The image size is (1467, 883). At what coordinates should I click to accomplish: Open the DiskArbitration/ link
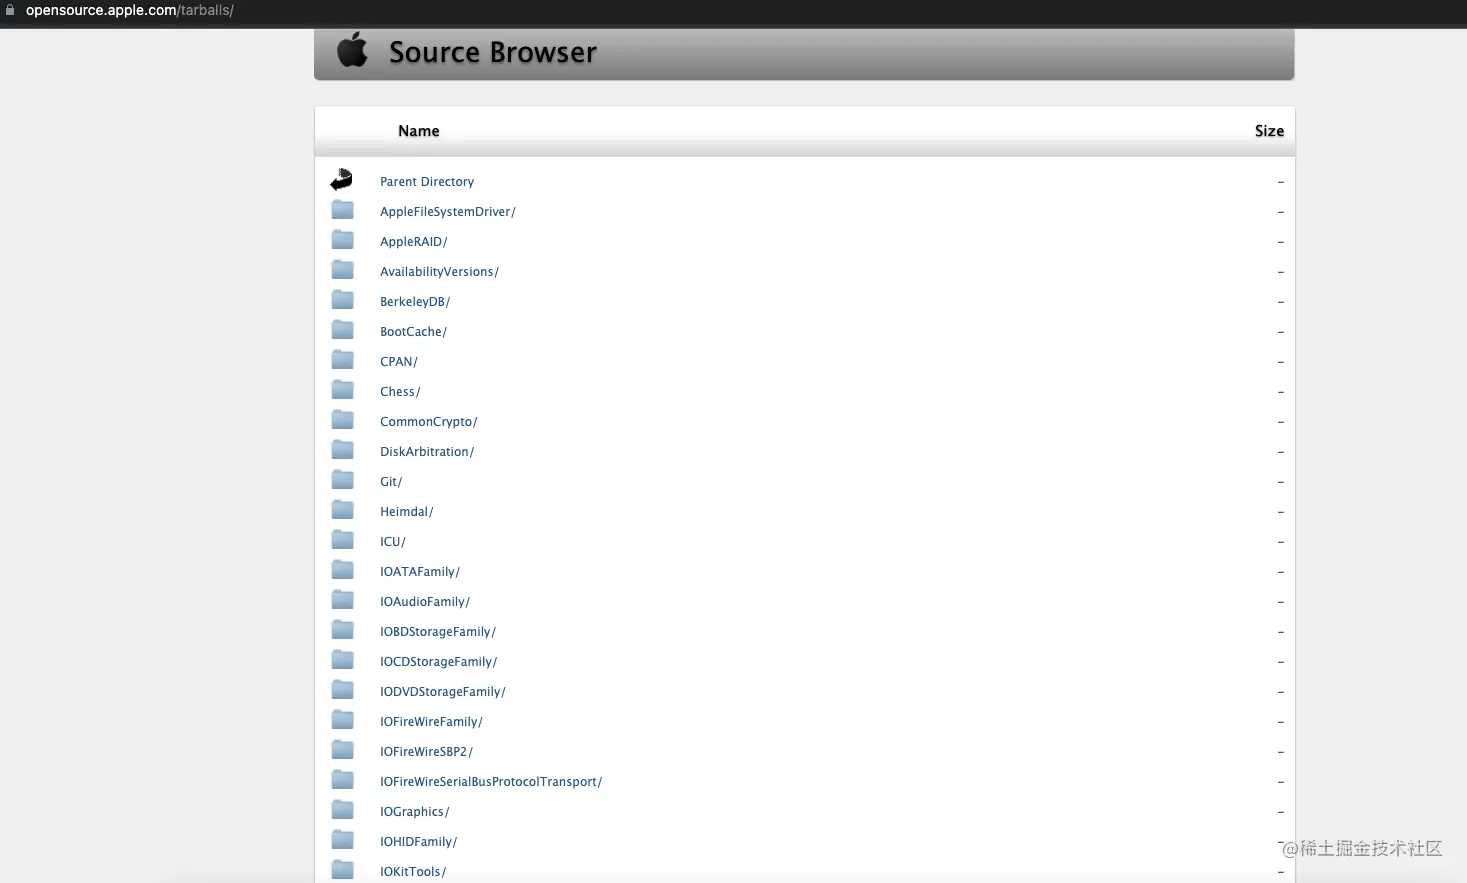[427, 452]
